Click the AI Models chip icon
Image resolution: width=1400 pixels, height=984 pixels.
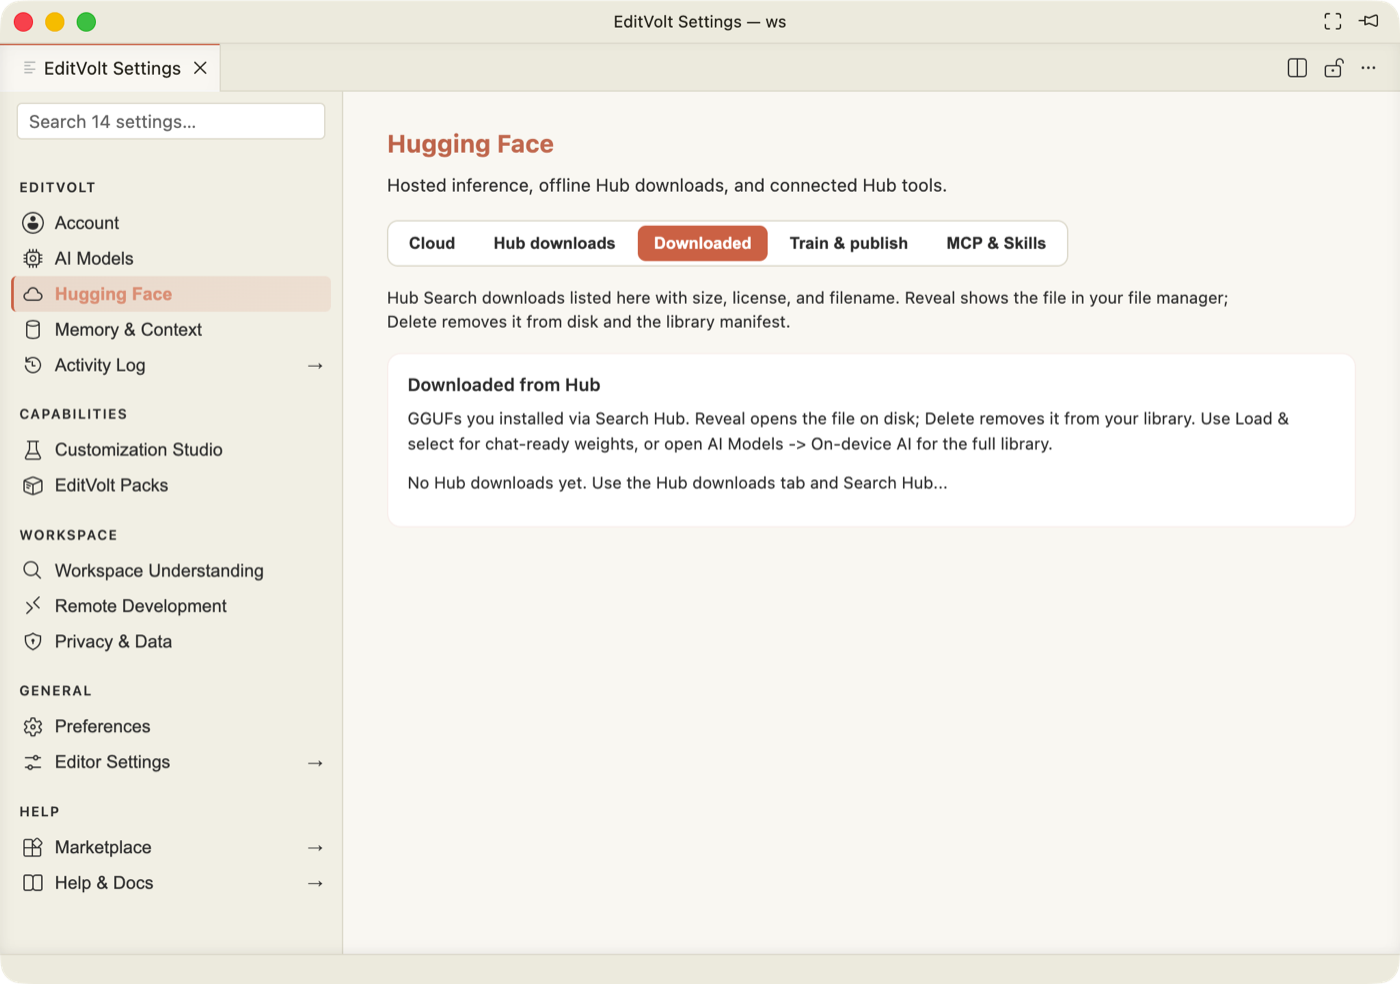pyautogui.click(x=33, y=258)
